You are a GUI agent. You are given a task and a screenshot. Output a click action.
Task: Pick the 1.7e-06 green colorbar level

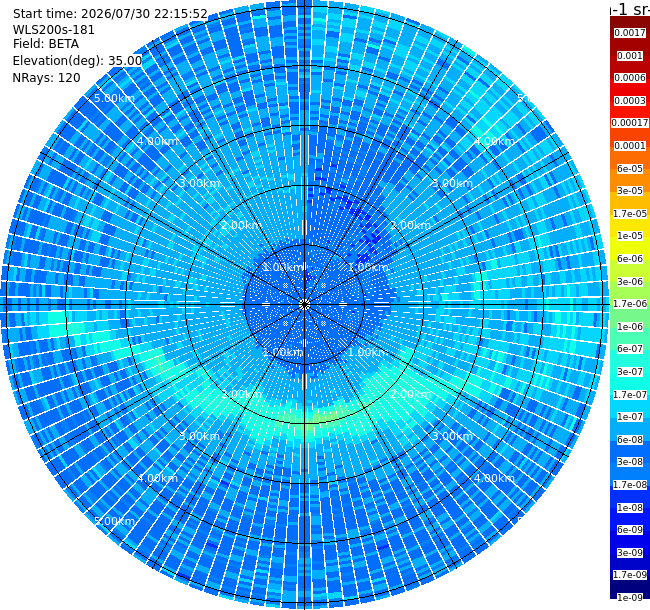point(630,304)
